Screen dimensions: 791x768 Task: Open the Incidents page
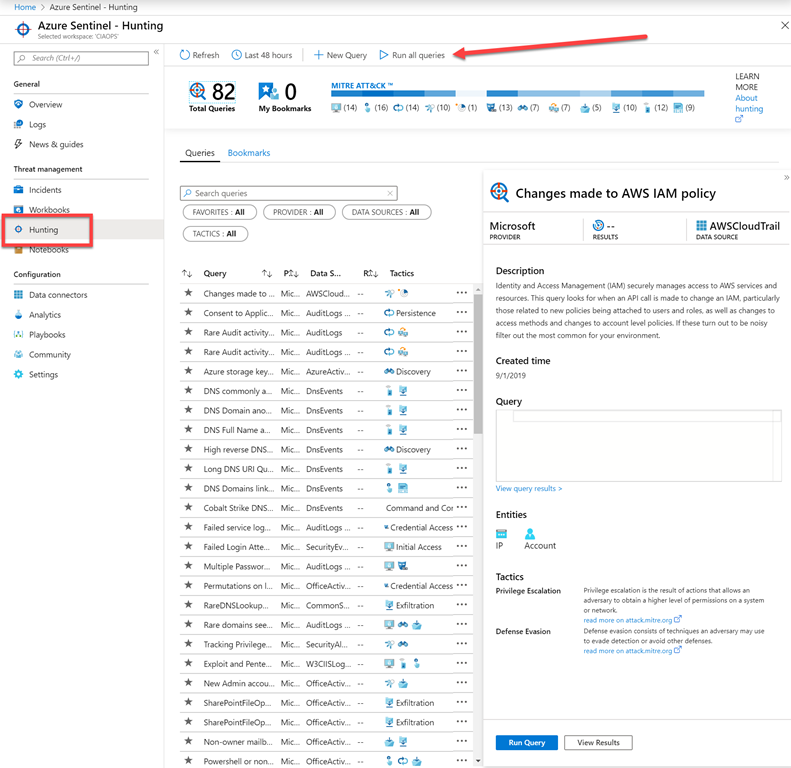pyautogui.click(x=45, y=190)
